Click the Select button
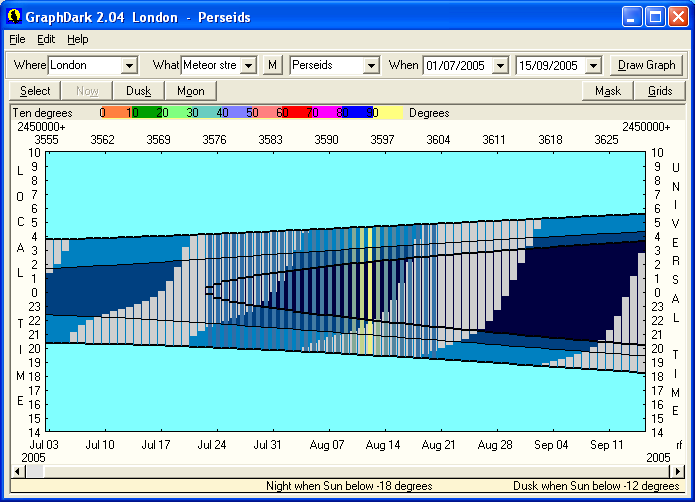695x502 pixels. (35, 91)
